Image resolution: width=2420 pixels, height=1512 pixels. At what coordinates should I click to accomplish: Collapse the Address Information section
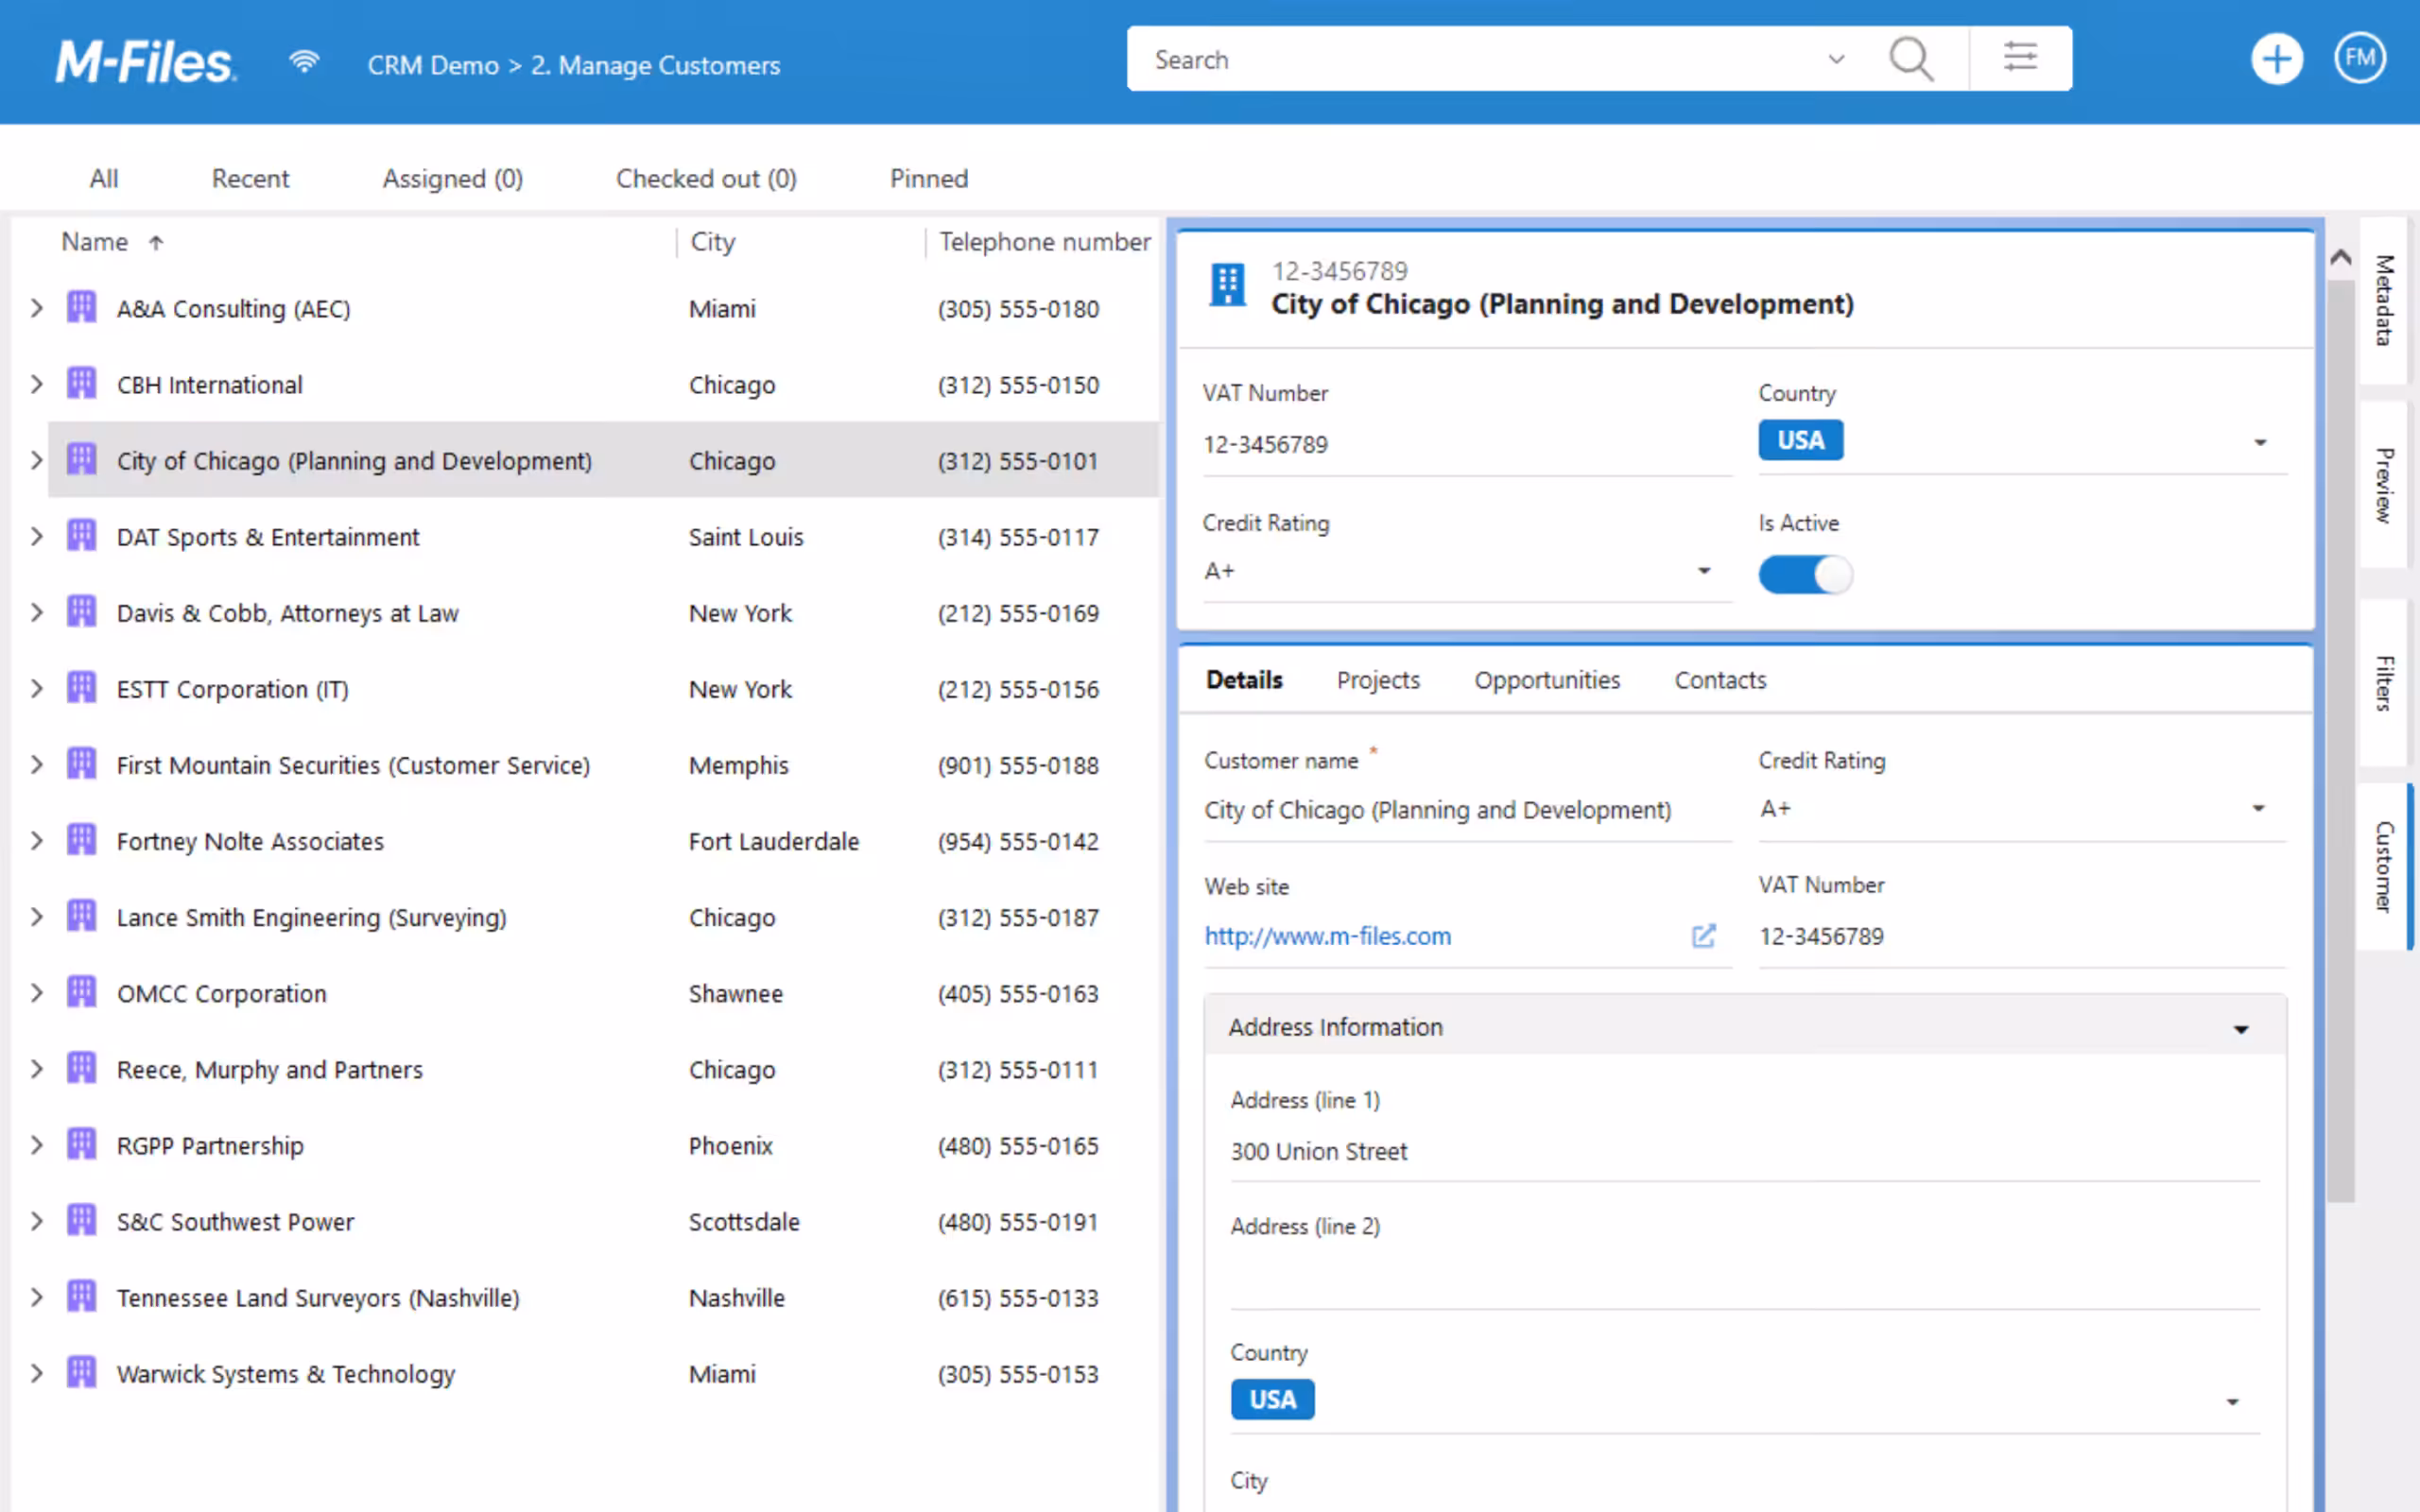click(2241, 1029)
